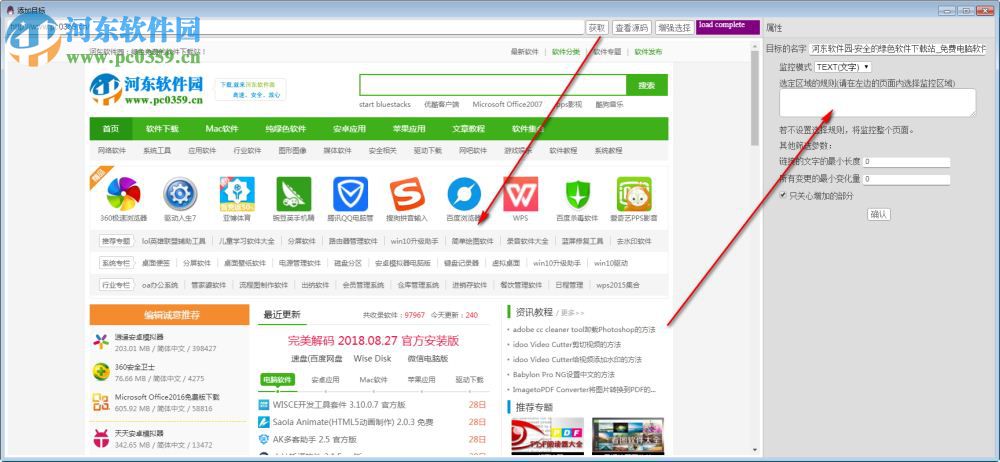Open the 完美解码 2018.08.27 官方安装版 headline
1000x462 pixels.
(x=373, y=341)
